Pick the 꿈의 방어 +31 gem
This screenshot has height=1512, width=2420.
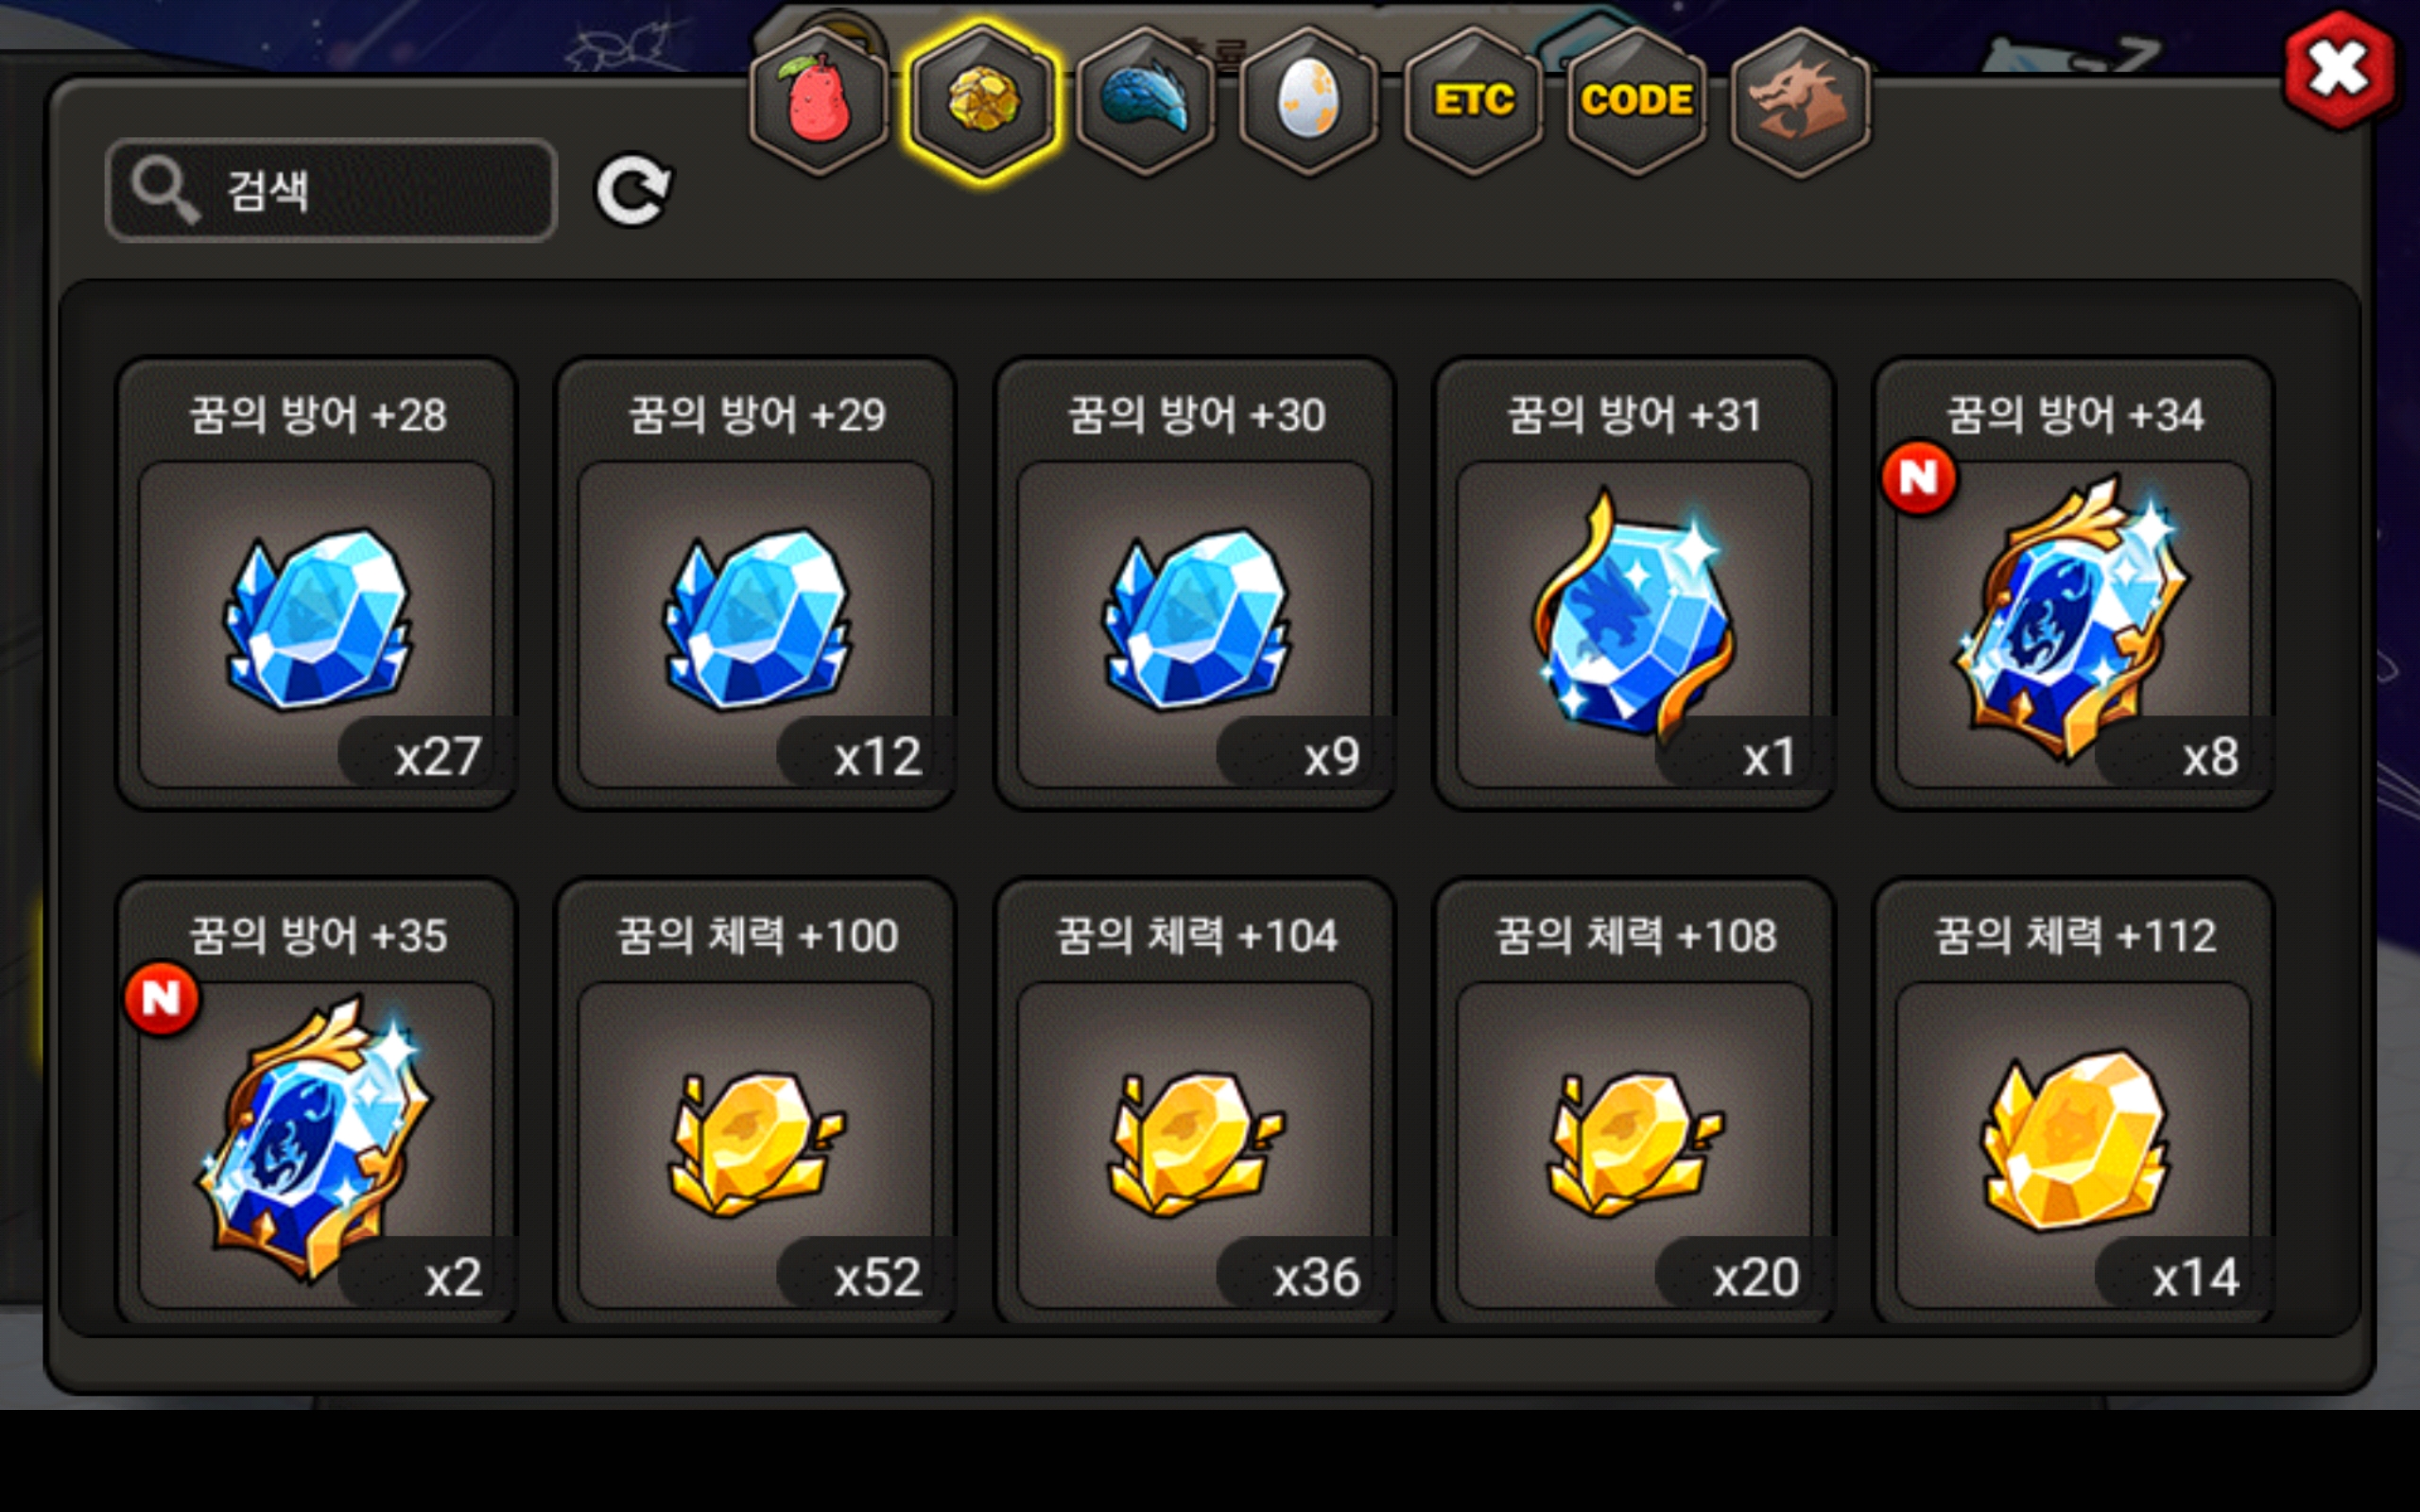click(x=1634, y=584)
